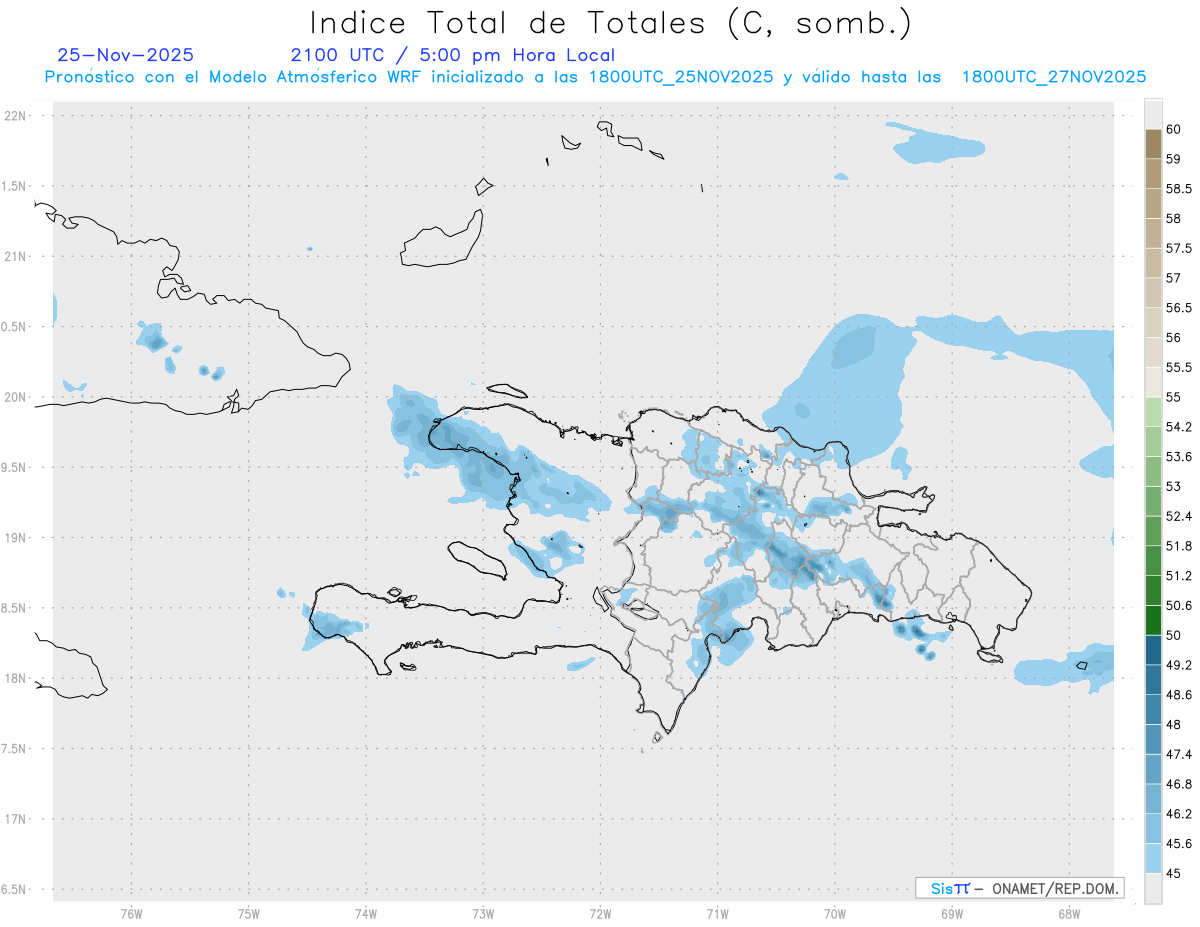Click the '21N' latitude label
The height and width of the screenshot is (927, 1200).
(x=16, y=257)
